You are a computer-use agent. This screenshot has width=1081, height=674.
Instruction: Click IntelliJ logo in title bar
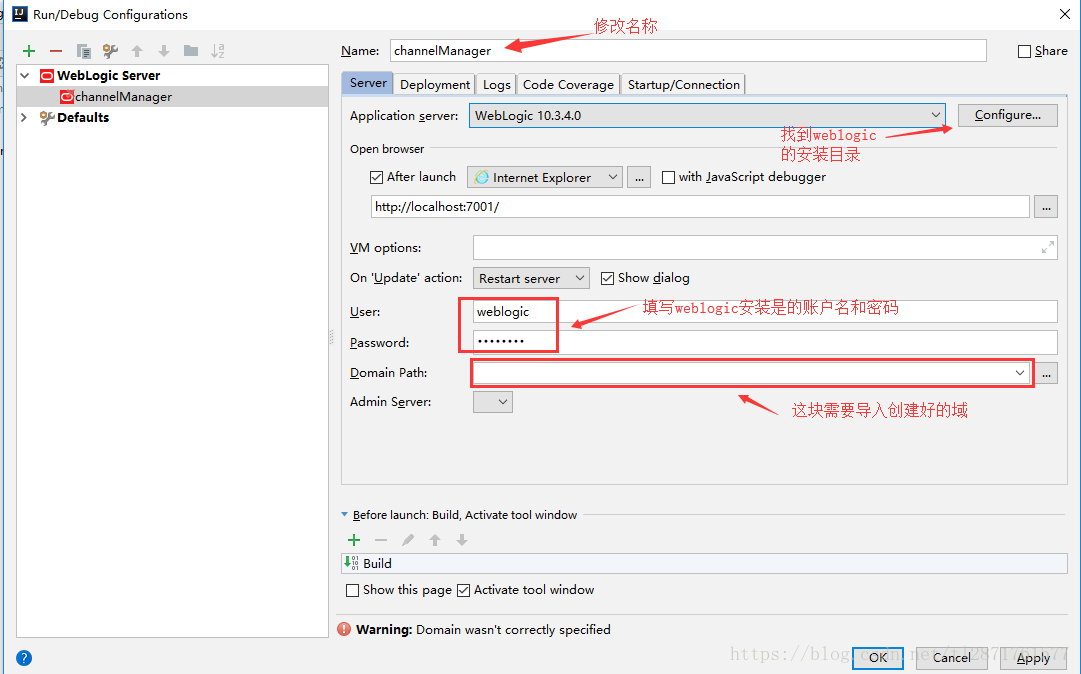[x=20, y=14]
